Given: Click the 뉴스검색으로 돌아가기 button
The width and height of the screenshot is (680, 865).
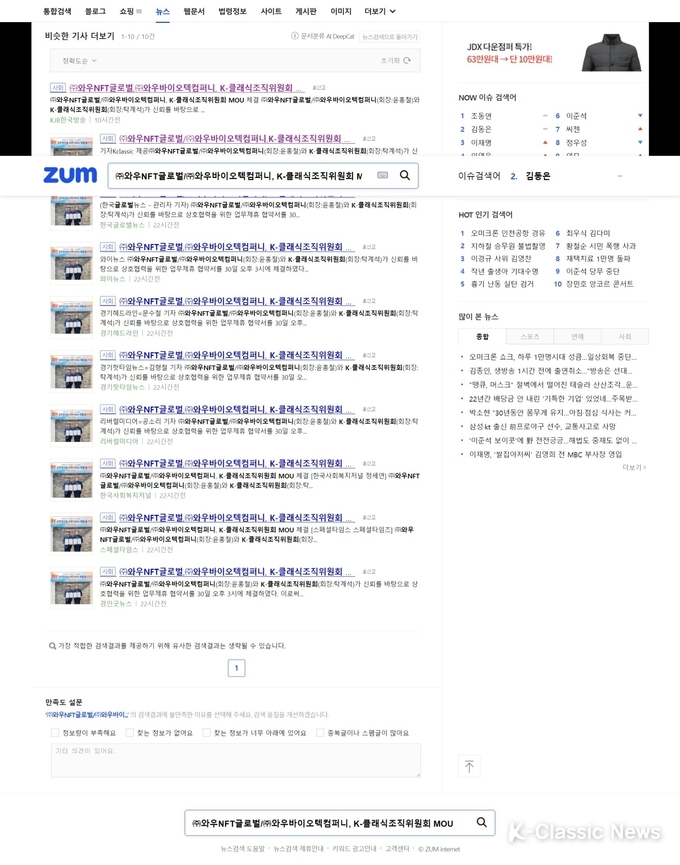Looking at the screenshot, I should tap(390, 36).
